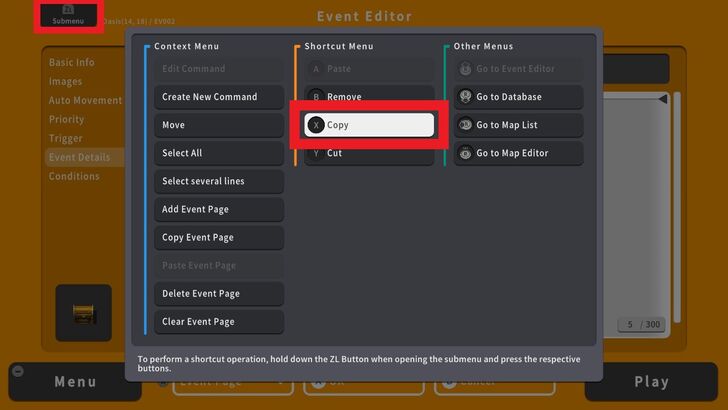Click Add Event Page
Image resolution: width=728 pixels, height=410 pixels.
pyautogui.click(x=218, y=210)
